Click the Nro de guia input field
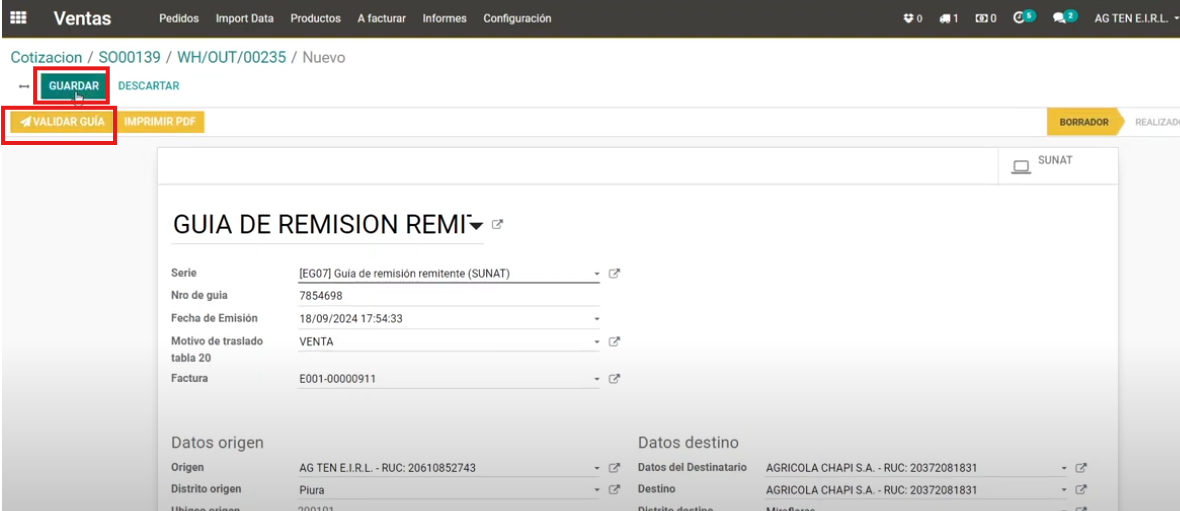This screenshot has height=511, width=1180. 448,296
